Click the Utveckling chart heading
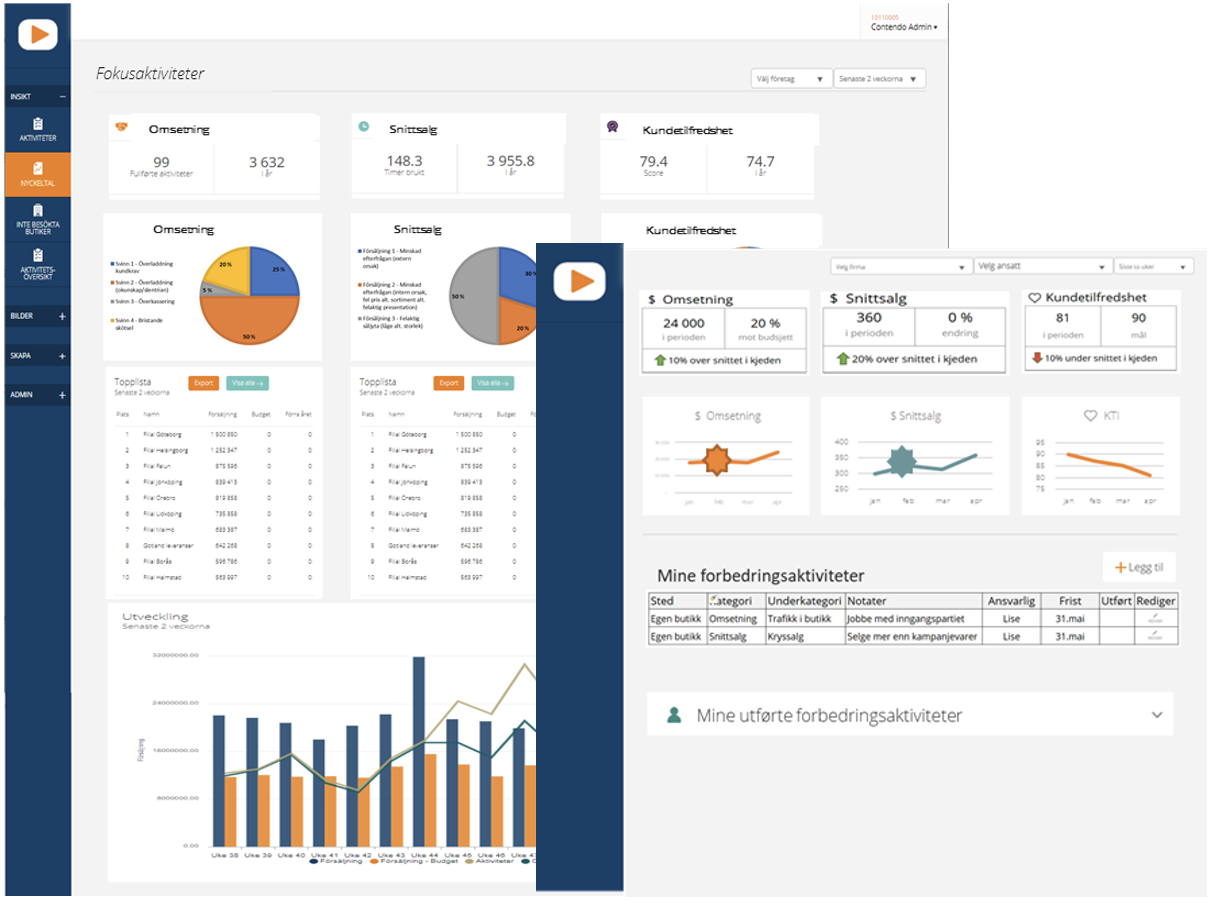Viewport: 1214px width, 900px height. tap(155, 616)
